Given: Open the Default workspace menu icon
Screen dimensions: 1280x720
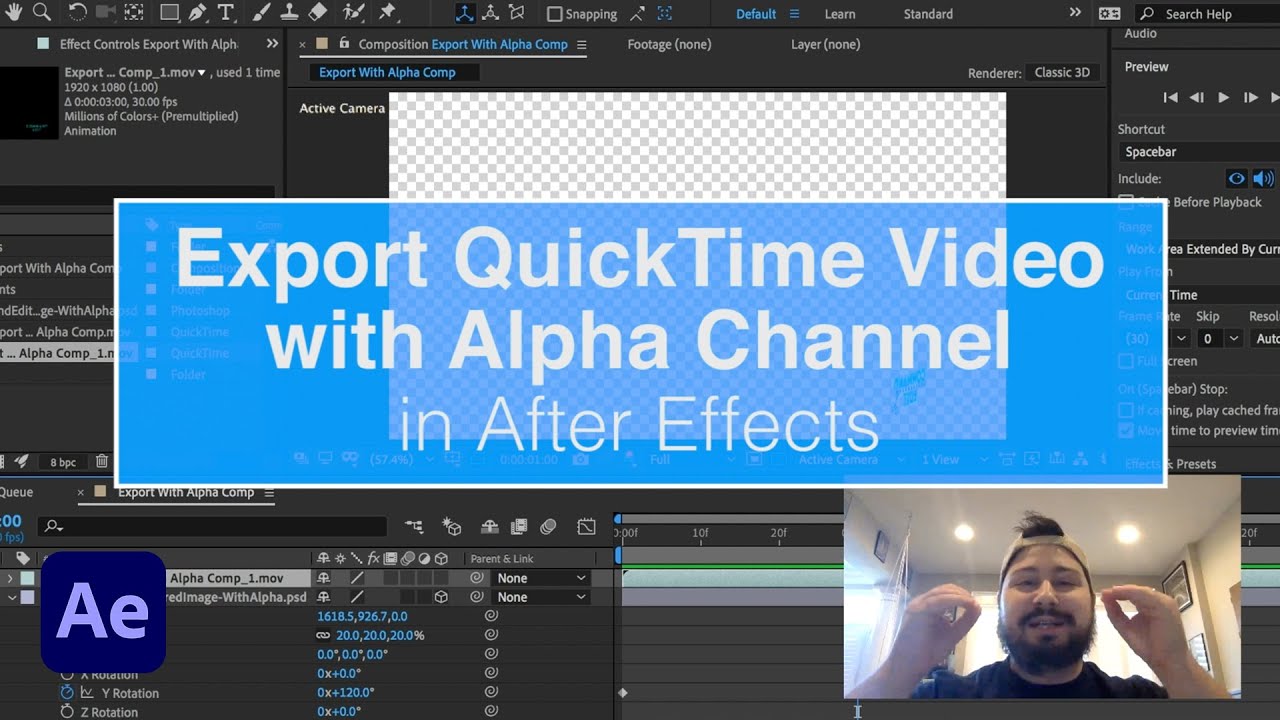Looking at the screenshot, I should click(x=795, y=14).
